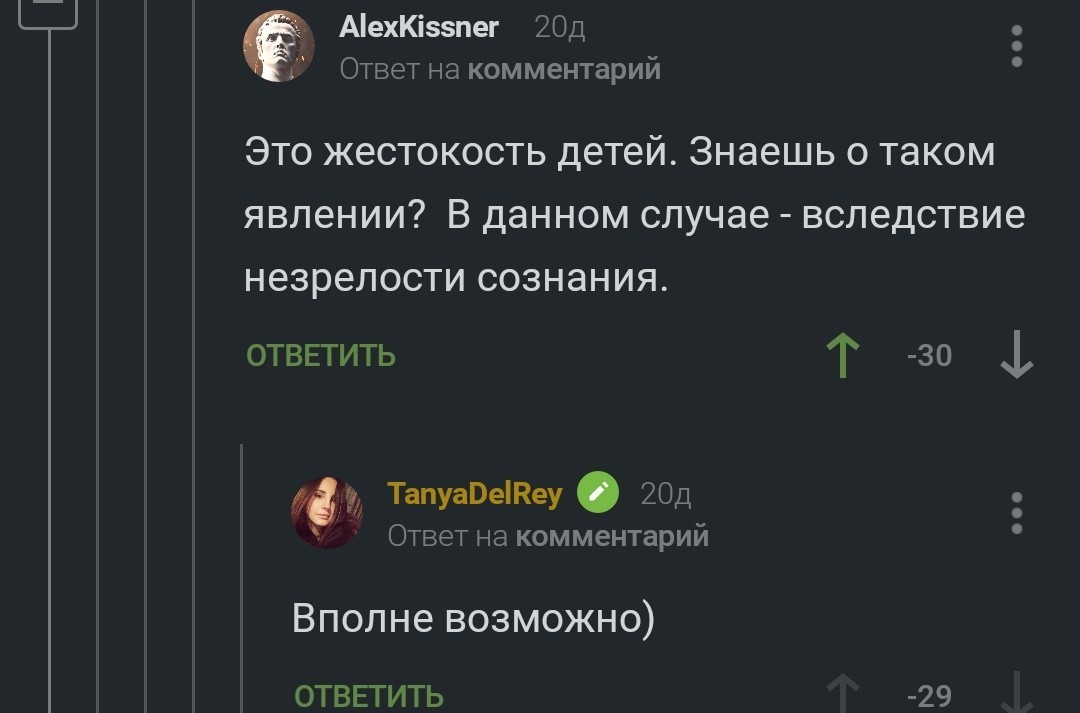Downvote TanyaDelRey's reply
Viewport: 1080px width, 713px height.
click(x=1016, y=694)
